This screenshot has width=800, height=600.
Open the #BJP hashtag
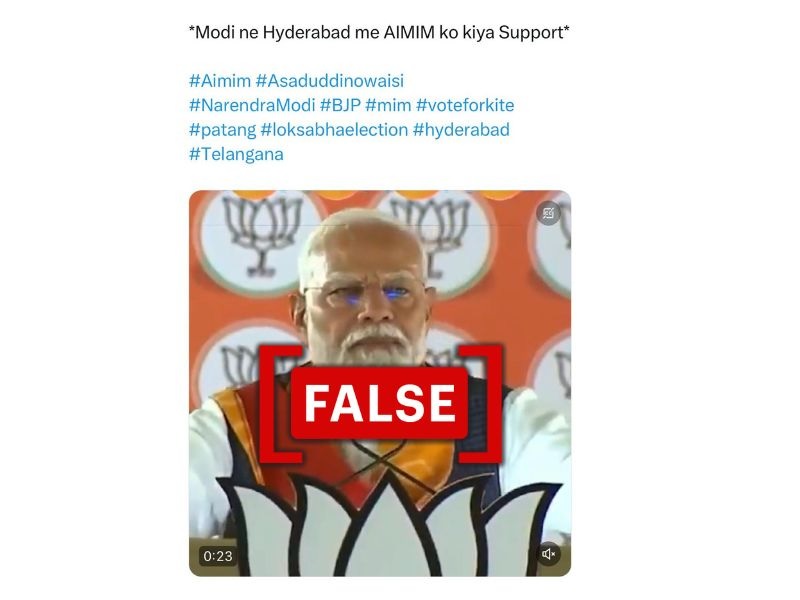point(340,105)
